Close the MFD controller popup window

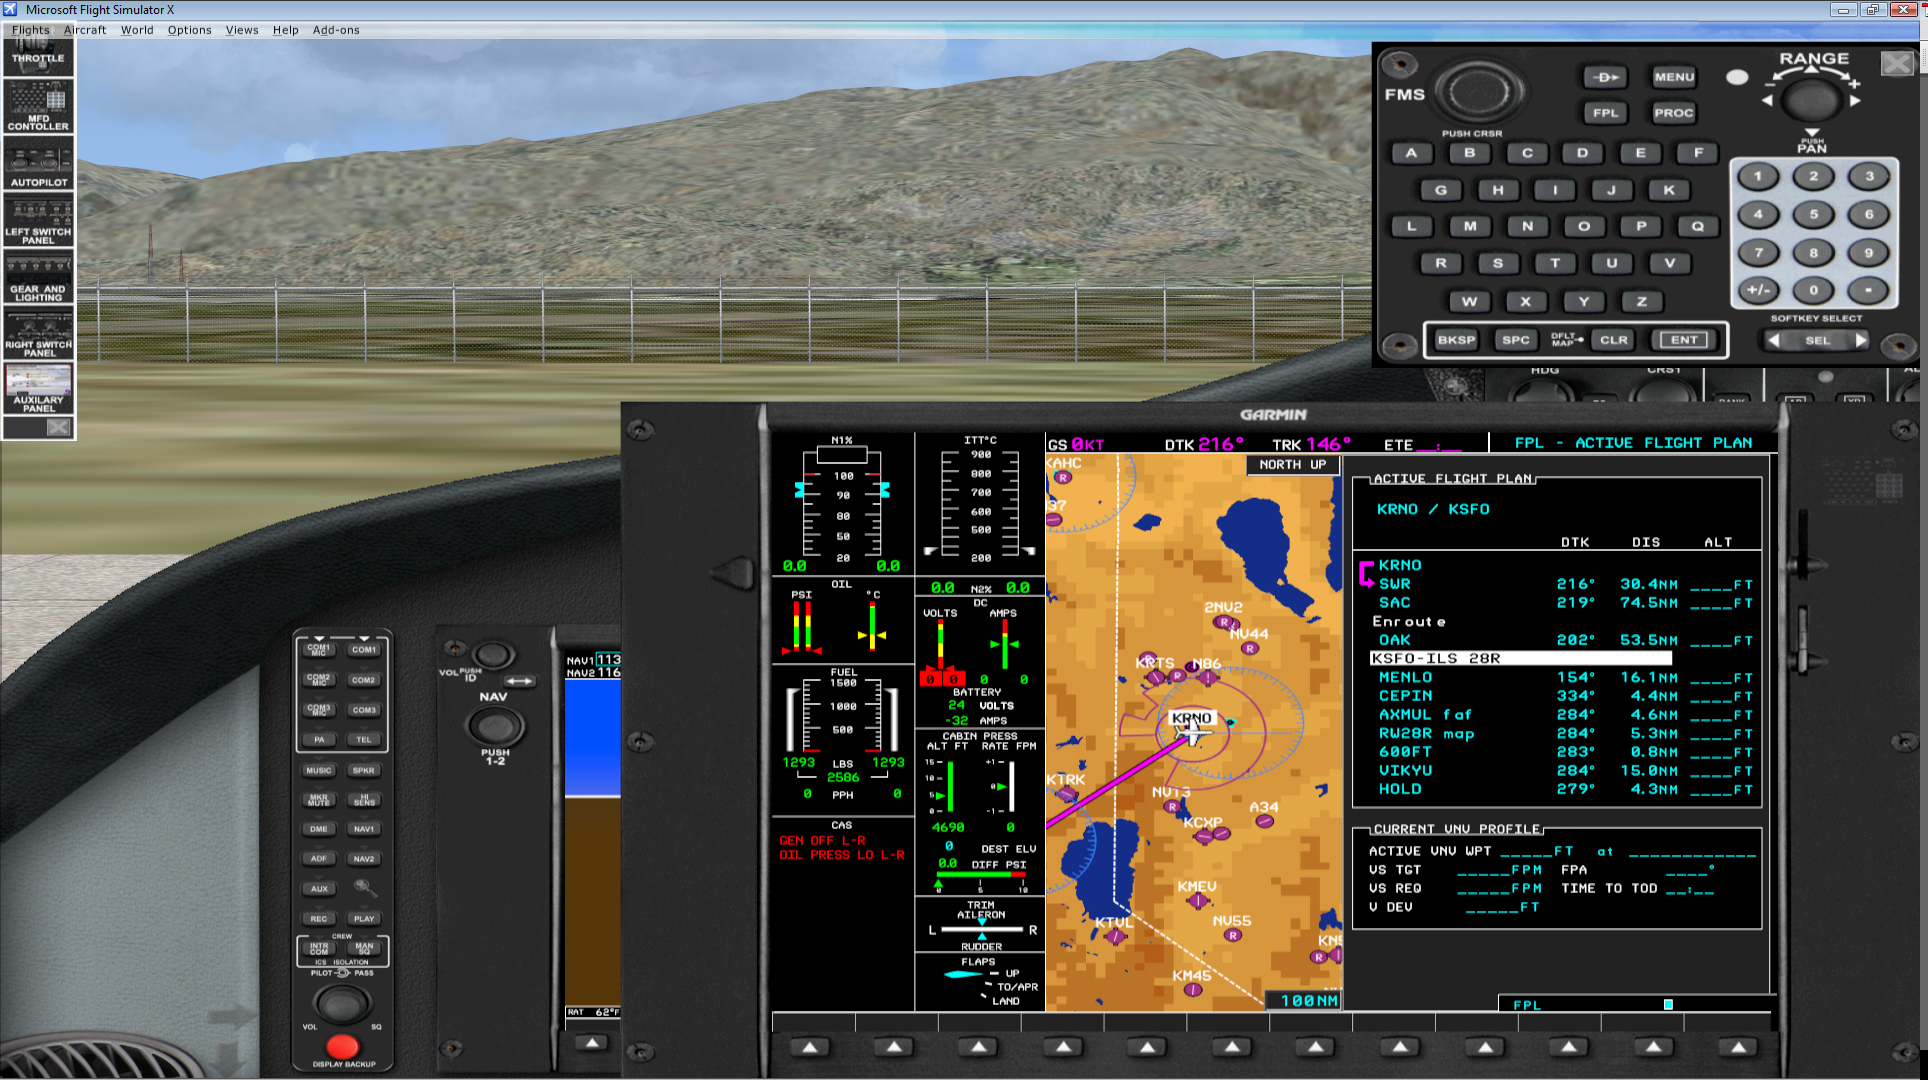tap(1897, 64)
